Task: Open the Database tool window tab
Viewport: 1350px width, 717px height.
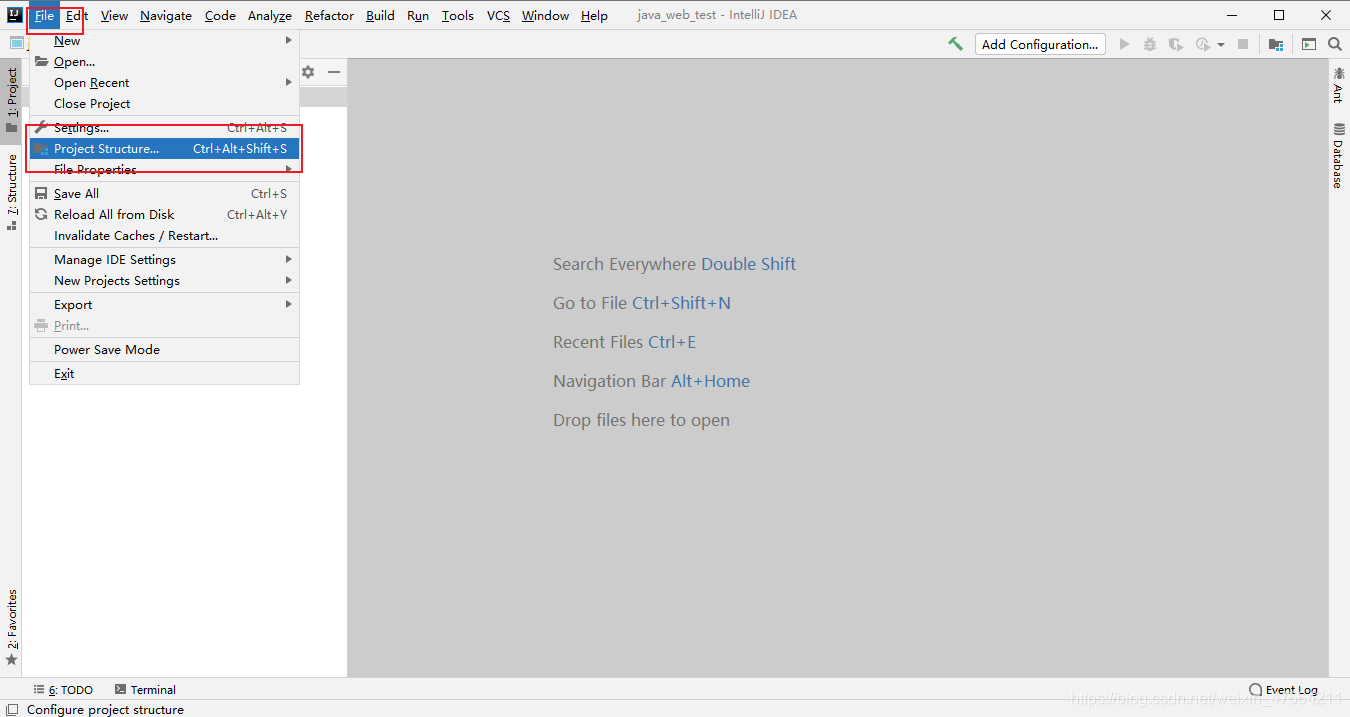Action: [x=1338, y=156]
